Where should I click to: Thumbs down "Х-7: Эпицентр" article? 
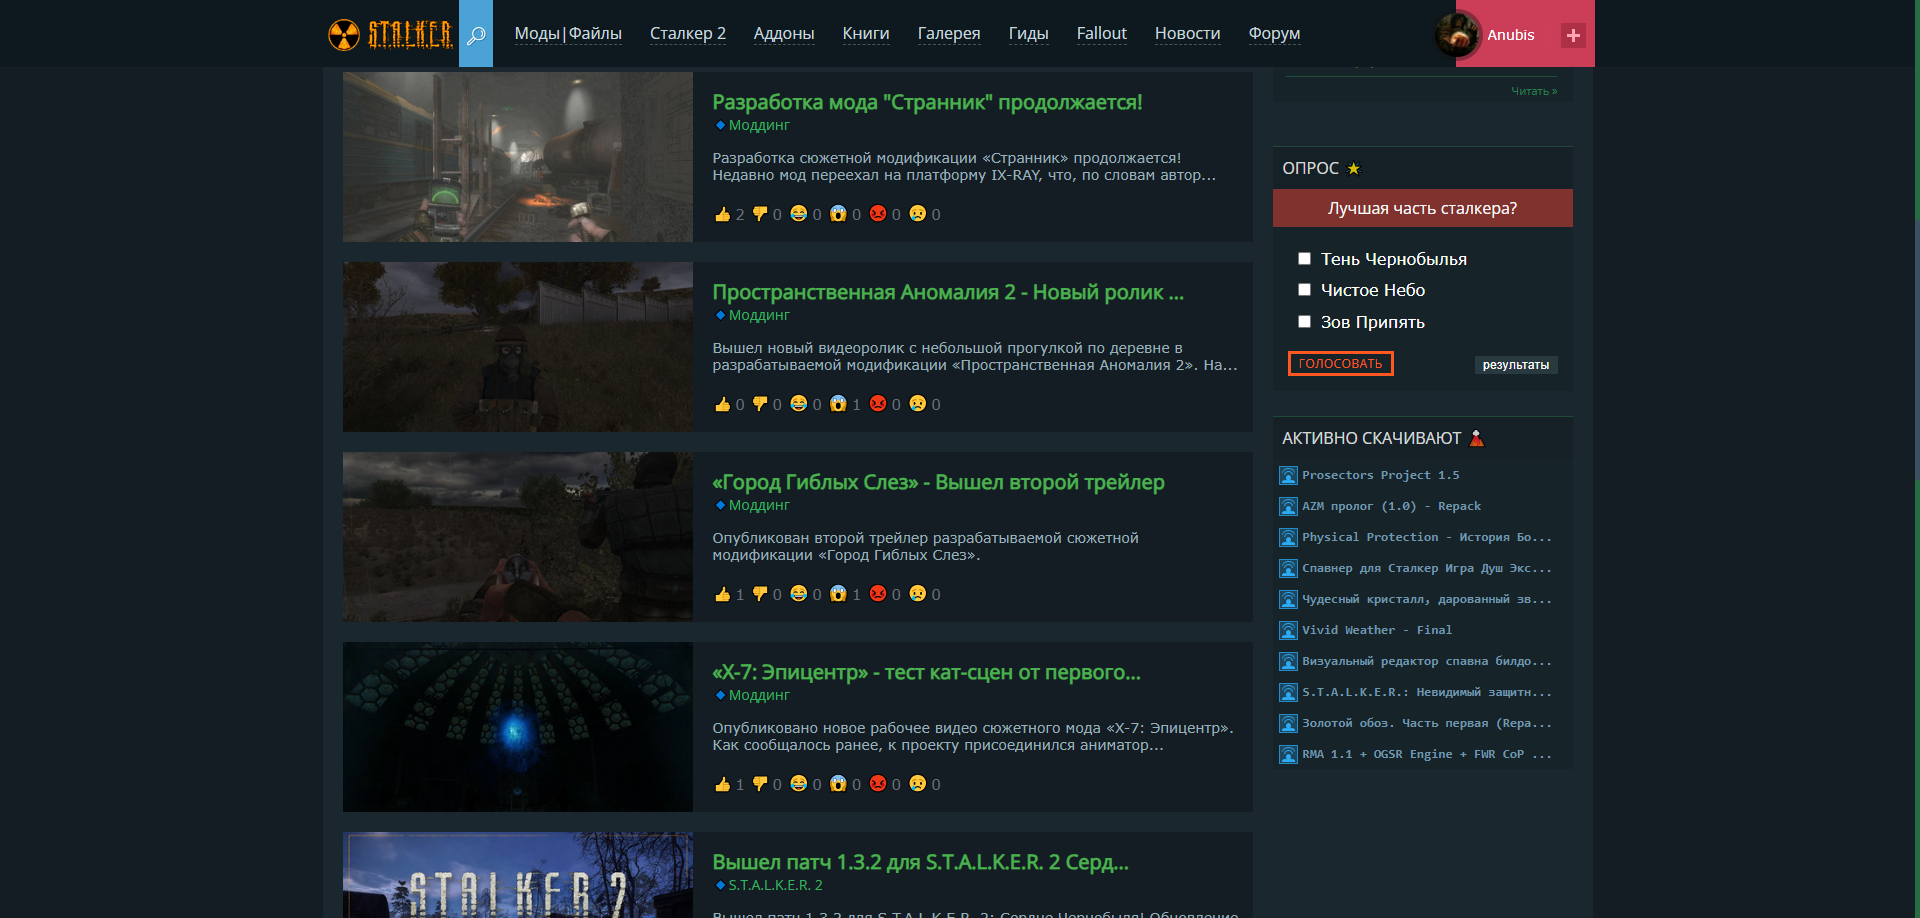(x=760, y=784)
